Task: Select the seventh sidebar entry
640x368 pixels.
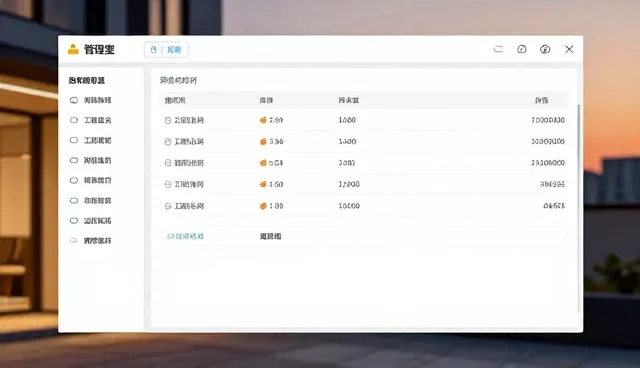Action: pyautogui.click(x=91, y=221)
